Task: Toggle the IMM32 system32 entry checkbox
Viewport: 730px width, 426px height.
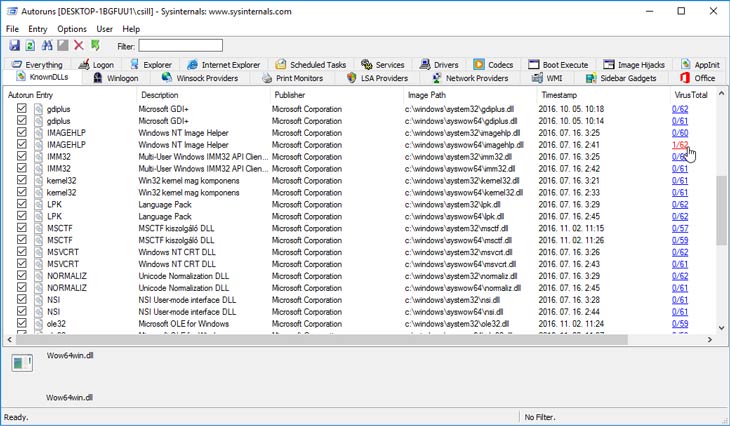Action: 21,156
